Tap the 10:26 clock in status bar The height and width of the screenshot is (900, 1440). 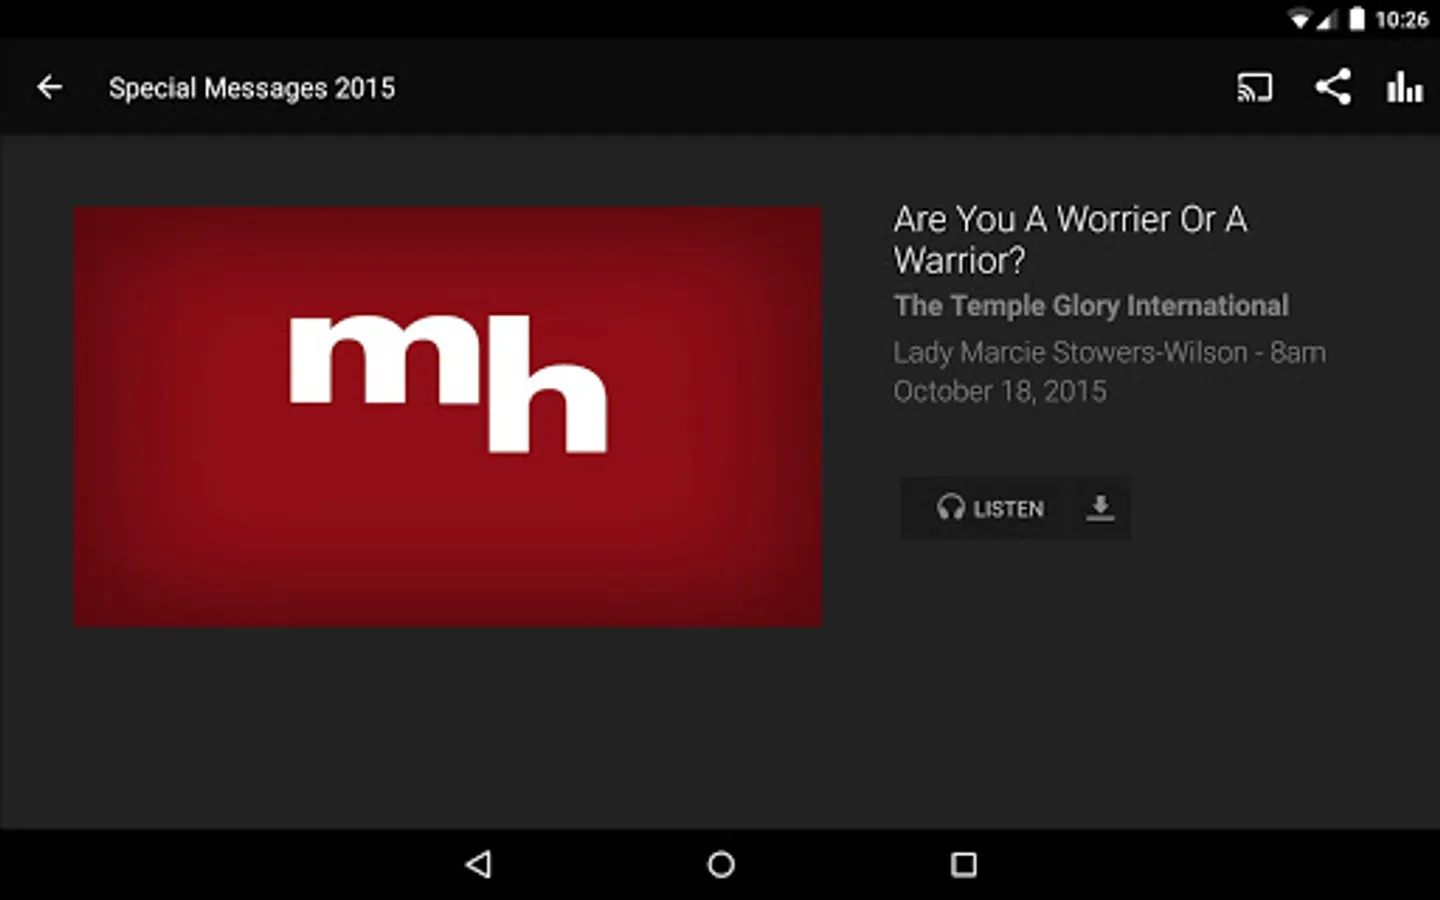1402,20
